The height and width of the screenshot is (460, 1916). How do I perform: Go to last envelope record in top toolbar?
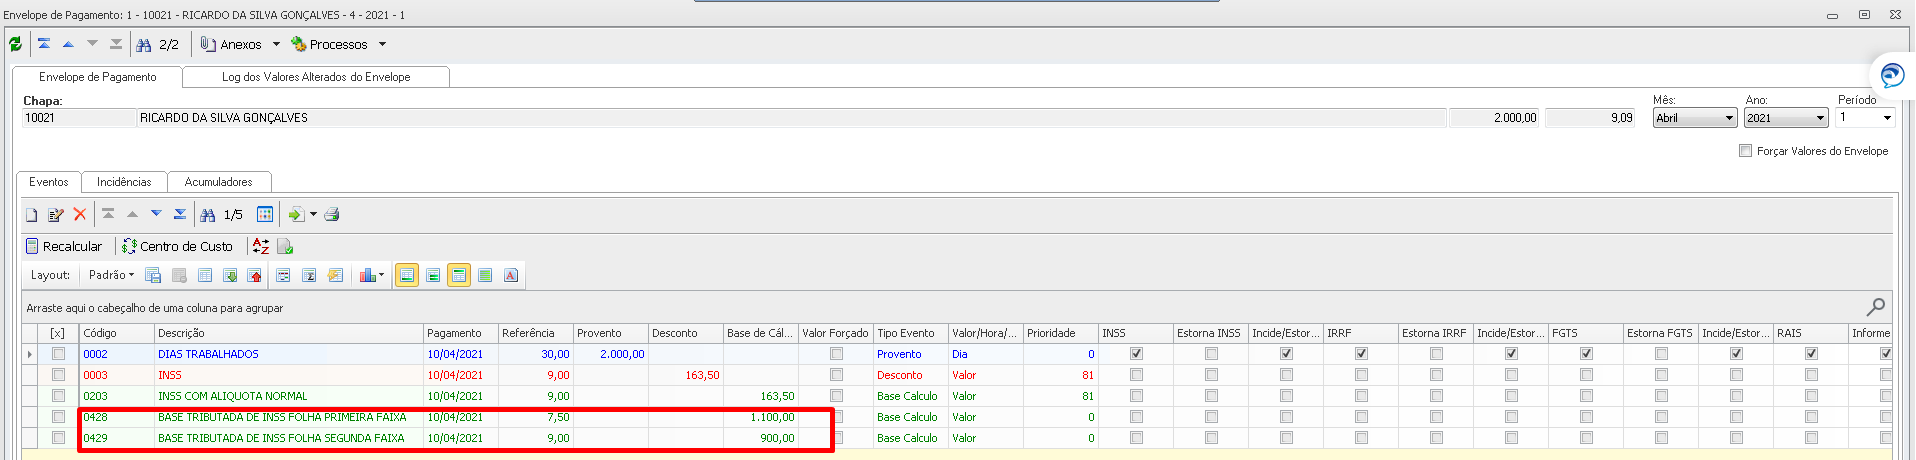point(116,44)
